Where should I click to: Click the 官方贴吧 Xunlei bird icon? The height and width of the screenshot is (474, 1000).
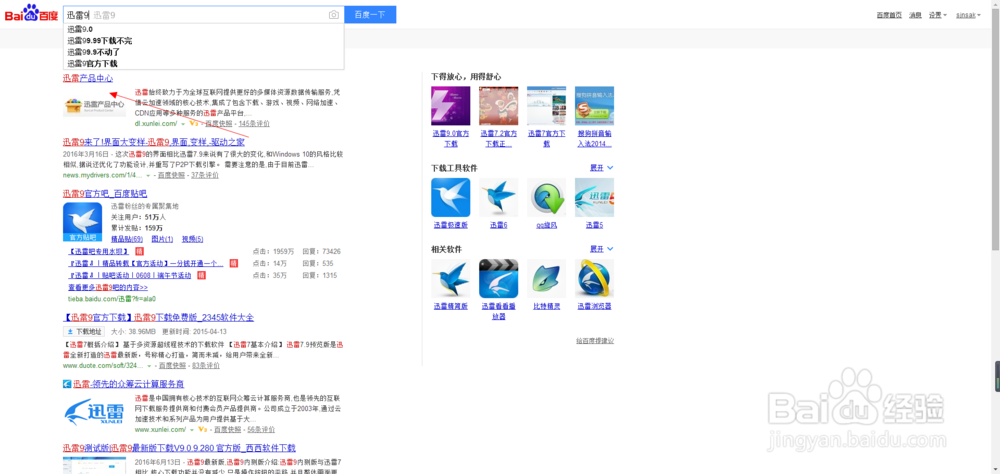click(x=82, y=222)
